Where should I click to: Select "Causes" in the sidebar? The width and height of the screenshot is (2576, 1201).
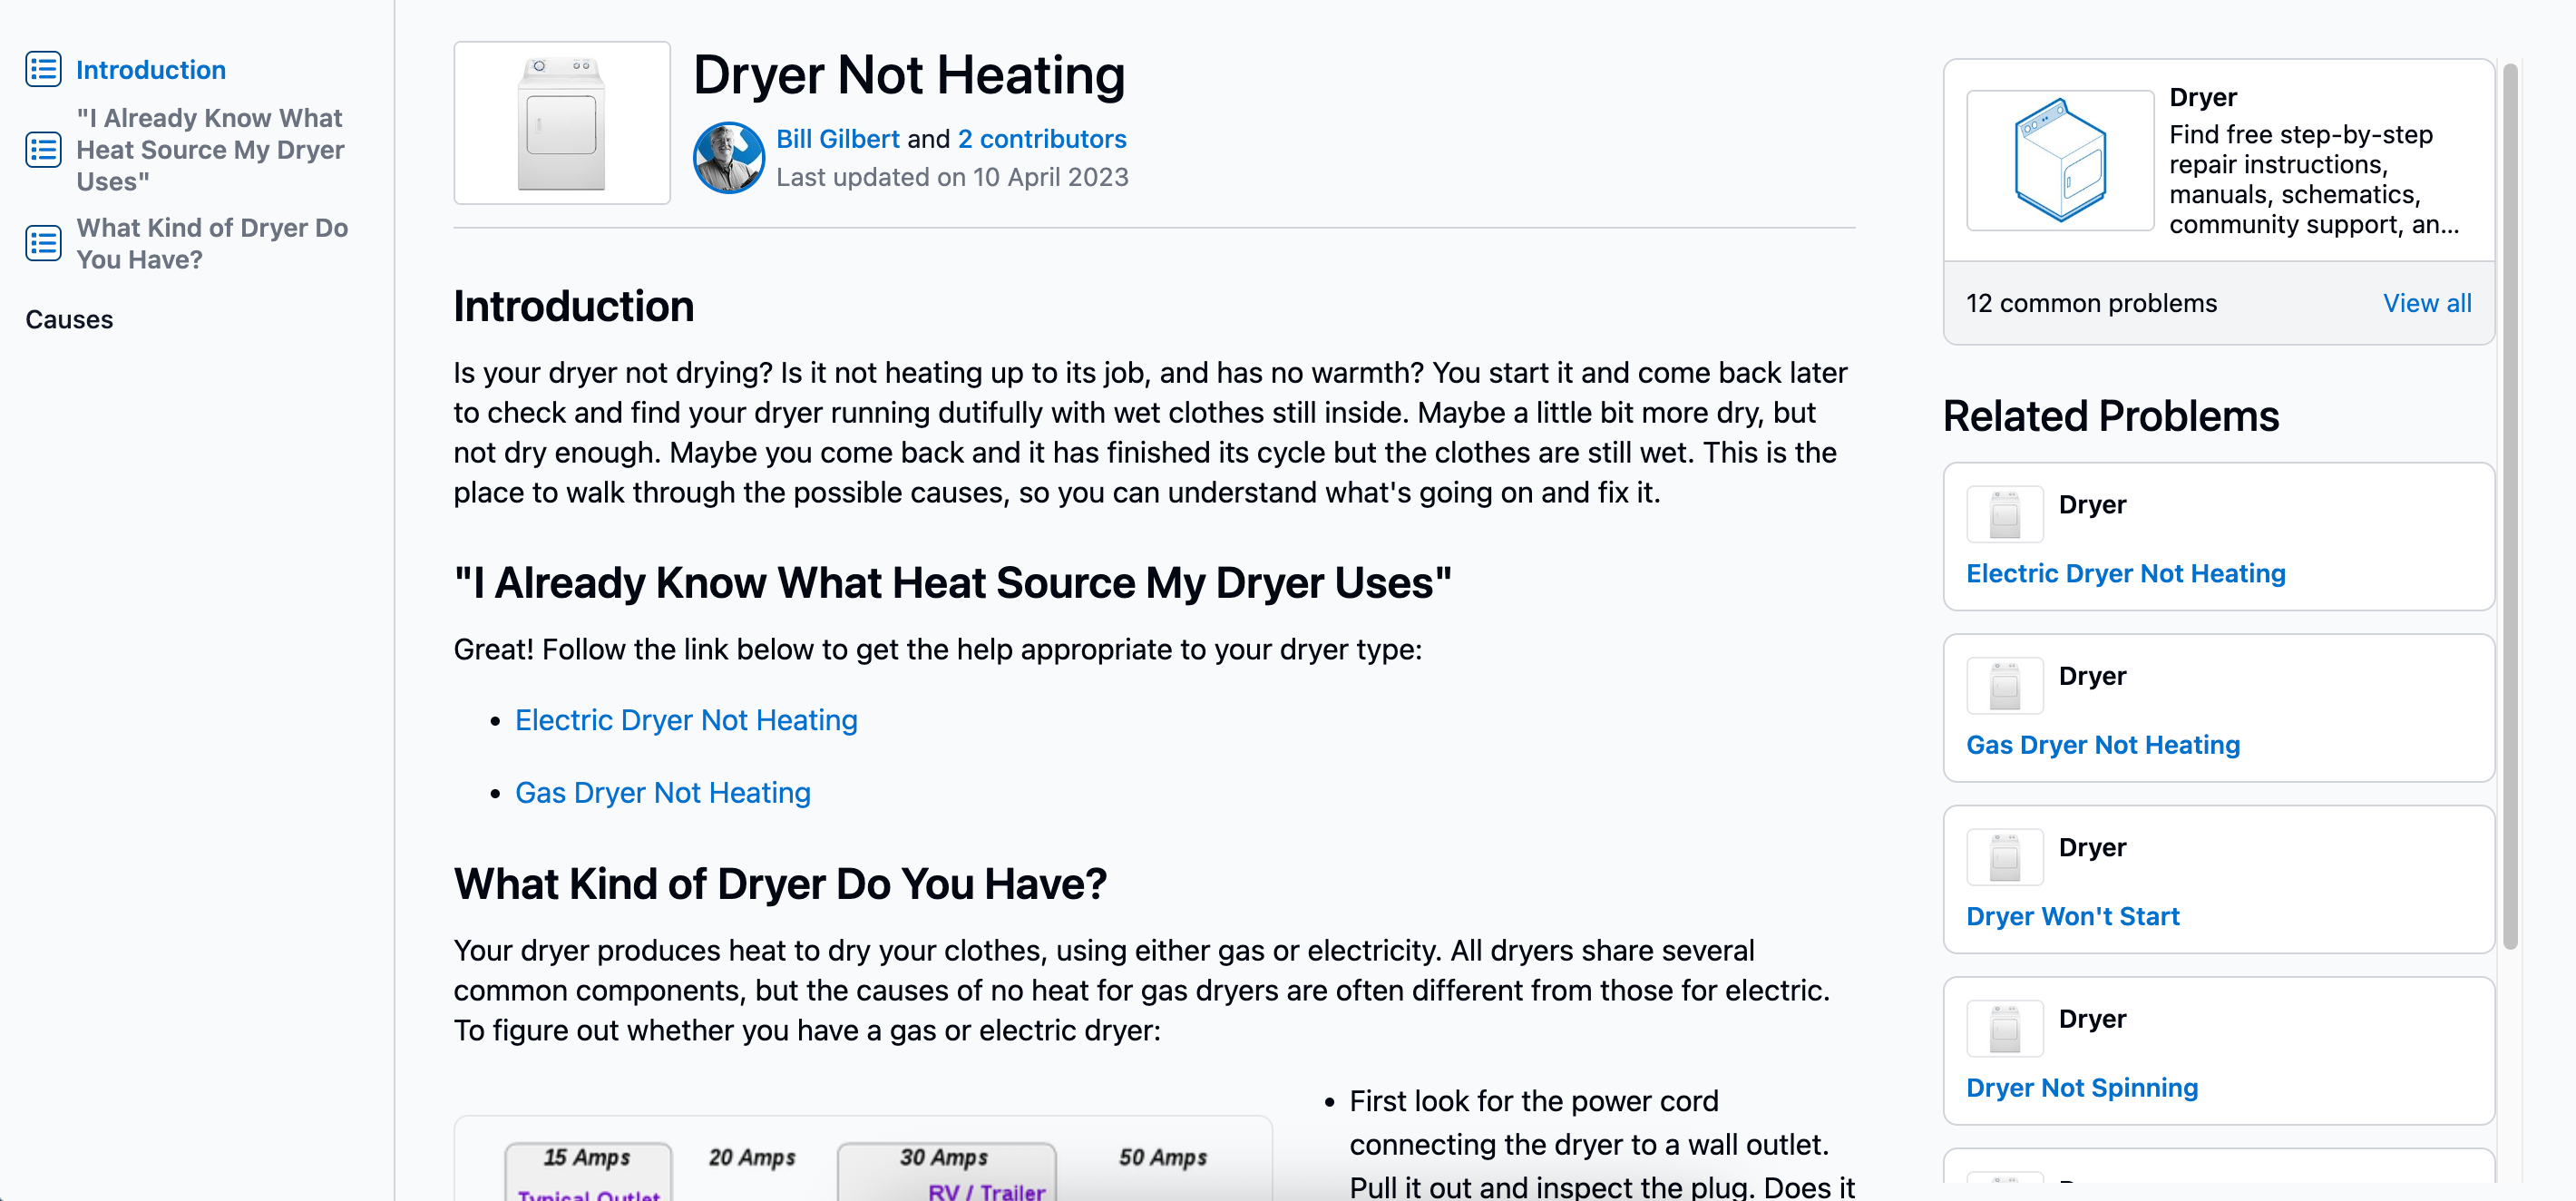pyautogui.click(x=68, y=319)
